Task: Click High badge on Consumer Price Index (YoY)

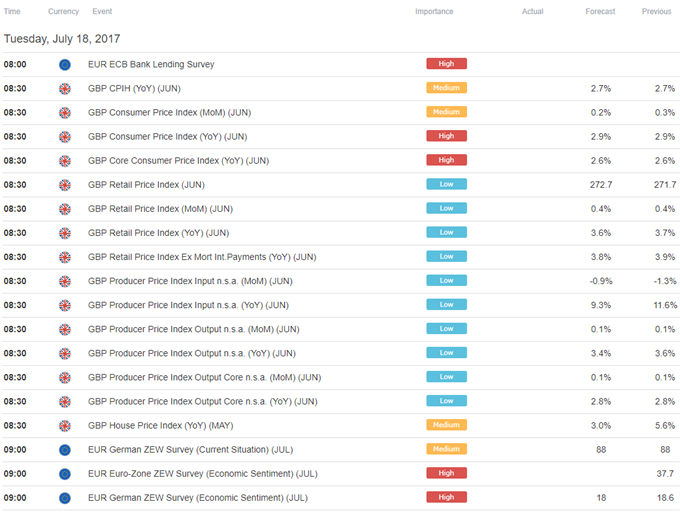Action: coord(446,136)
